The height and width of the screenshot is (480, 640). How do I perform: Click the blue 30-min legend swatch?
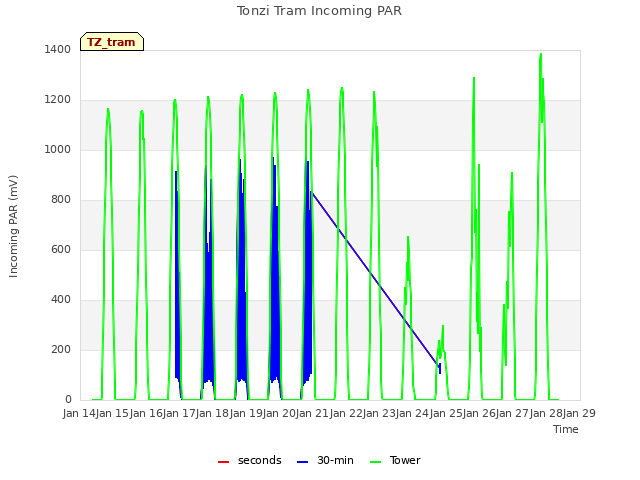pos(302,462)
